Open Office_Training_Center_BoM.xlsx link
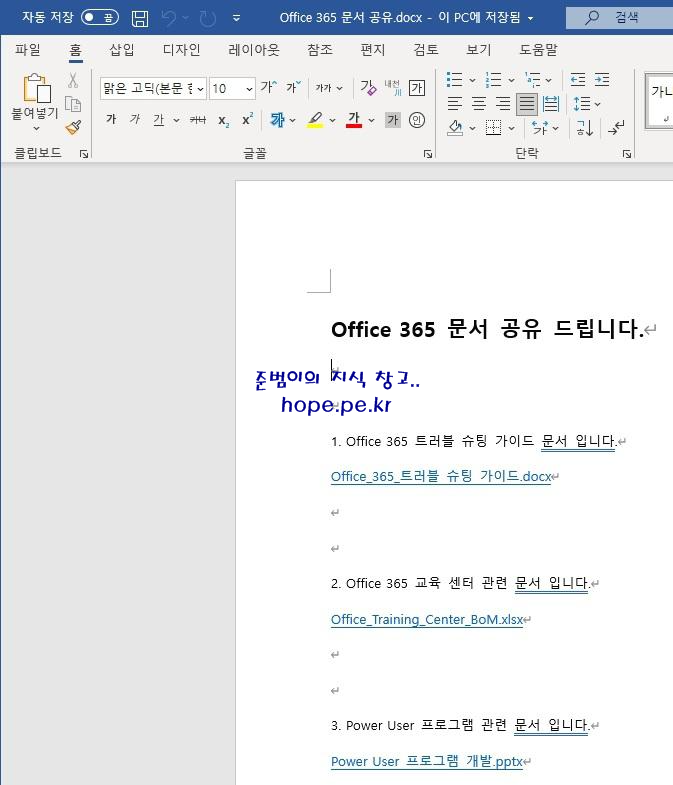 [x=427, y=619]
